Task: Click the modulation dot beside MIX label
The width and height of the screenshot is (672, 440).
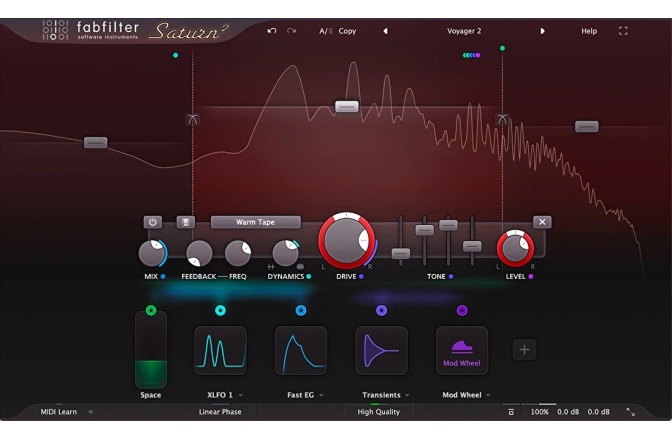Action: [x=163, y=276]
